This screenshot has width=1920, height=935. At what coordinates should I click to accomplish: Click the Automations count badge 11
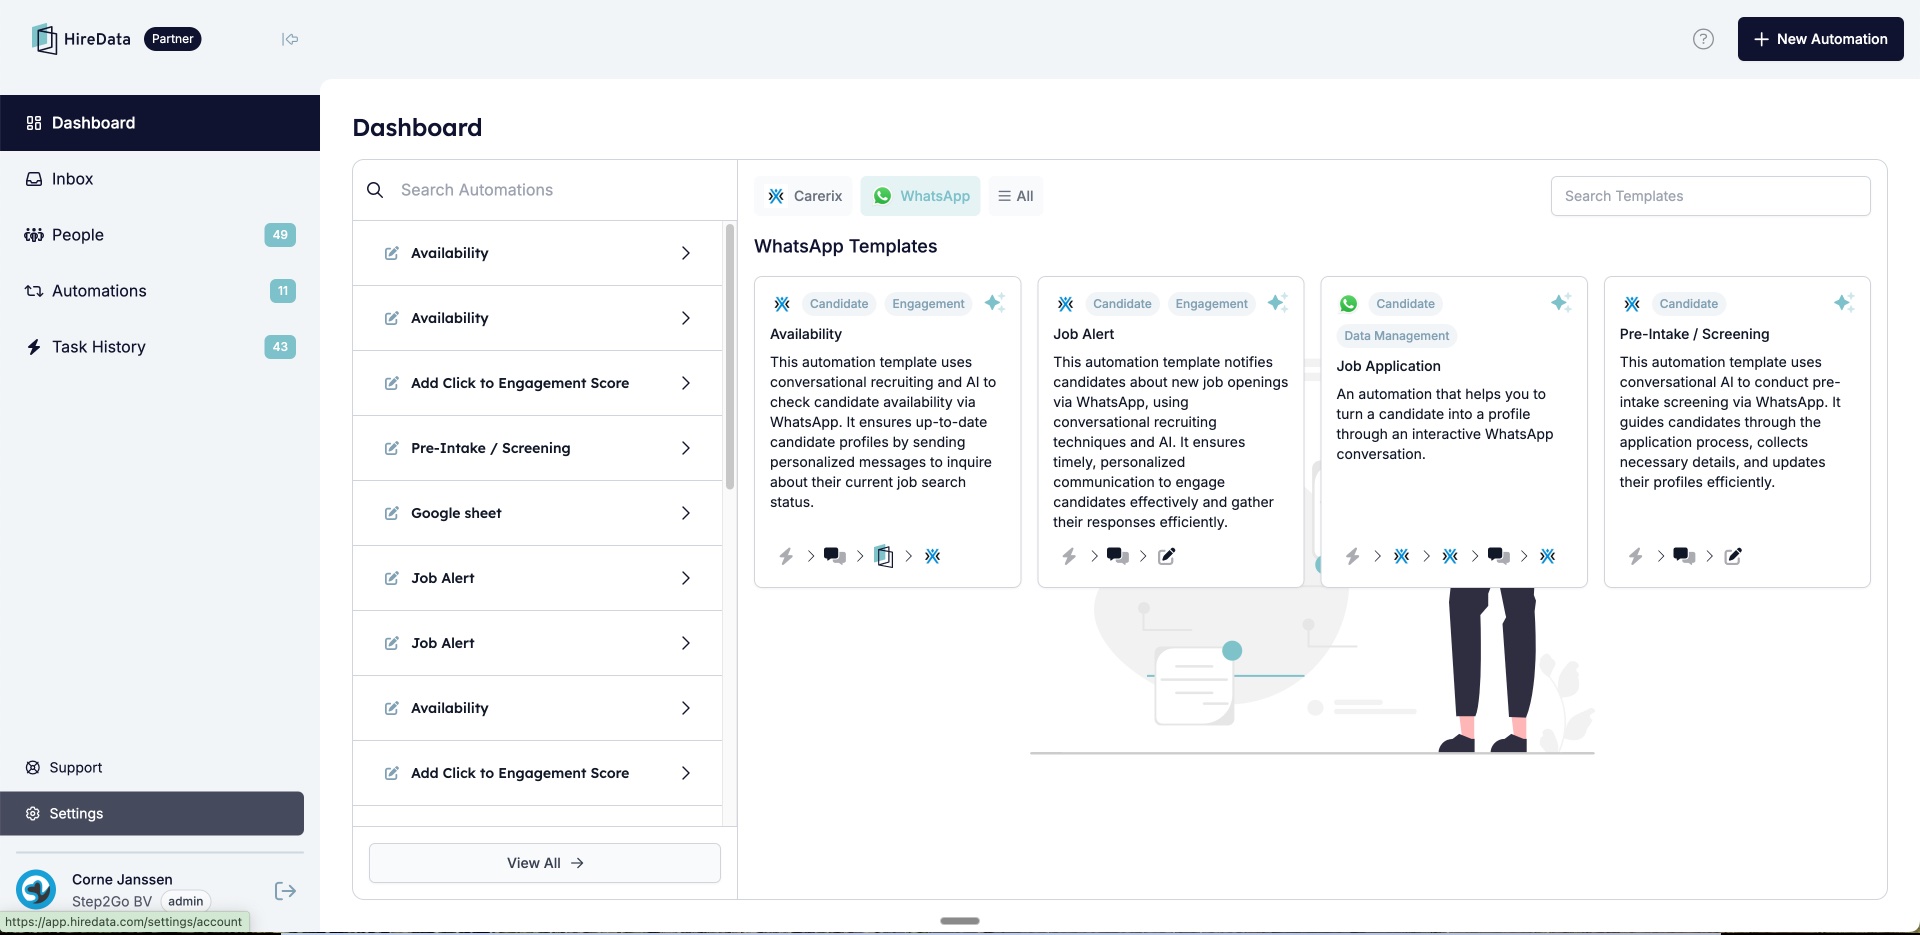pos(283,291)
